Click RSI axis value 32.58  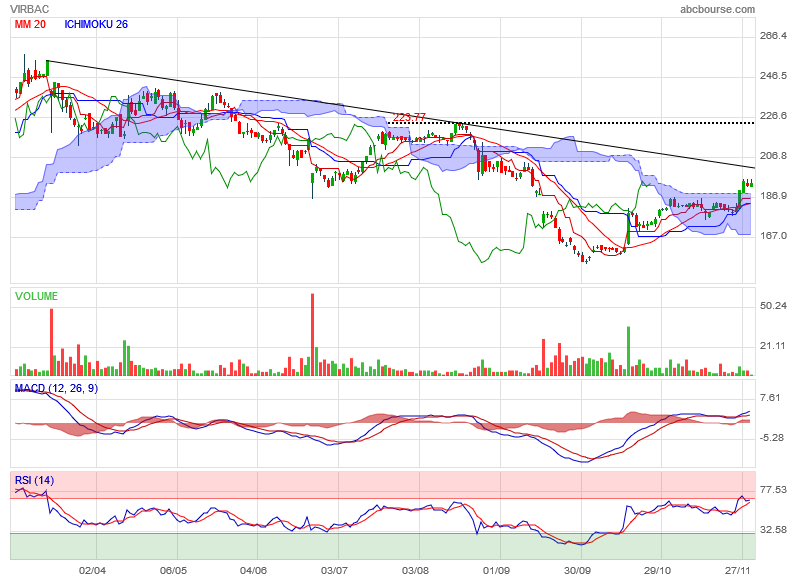(773, 529)
